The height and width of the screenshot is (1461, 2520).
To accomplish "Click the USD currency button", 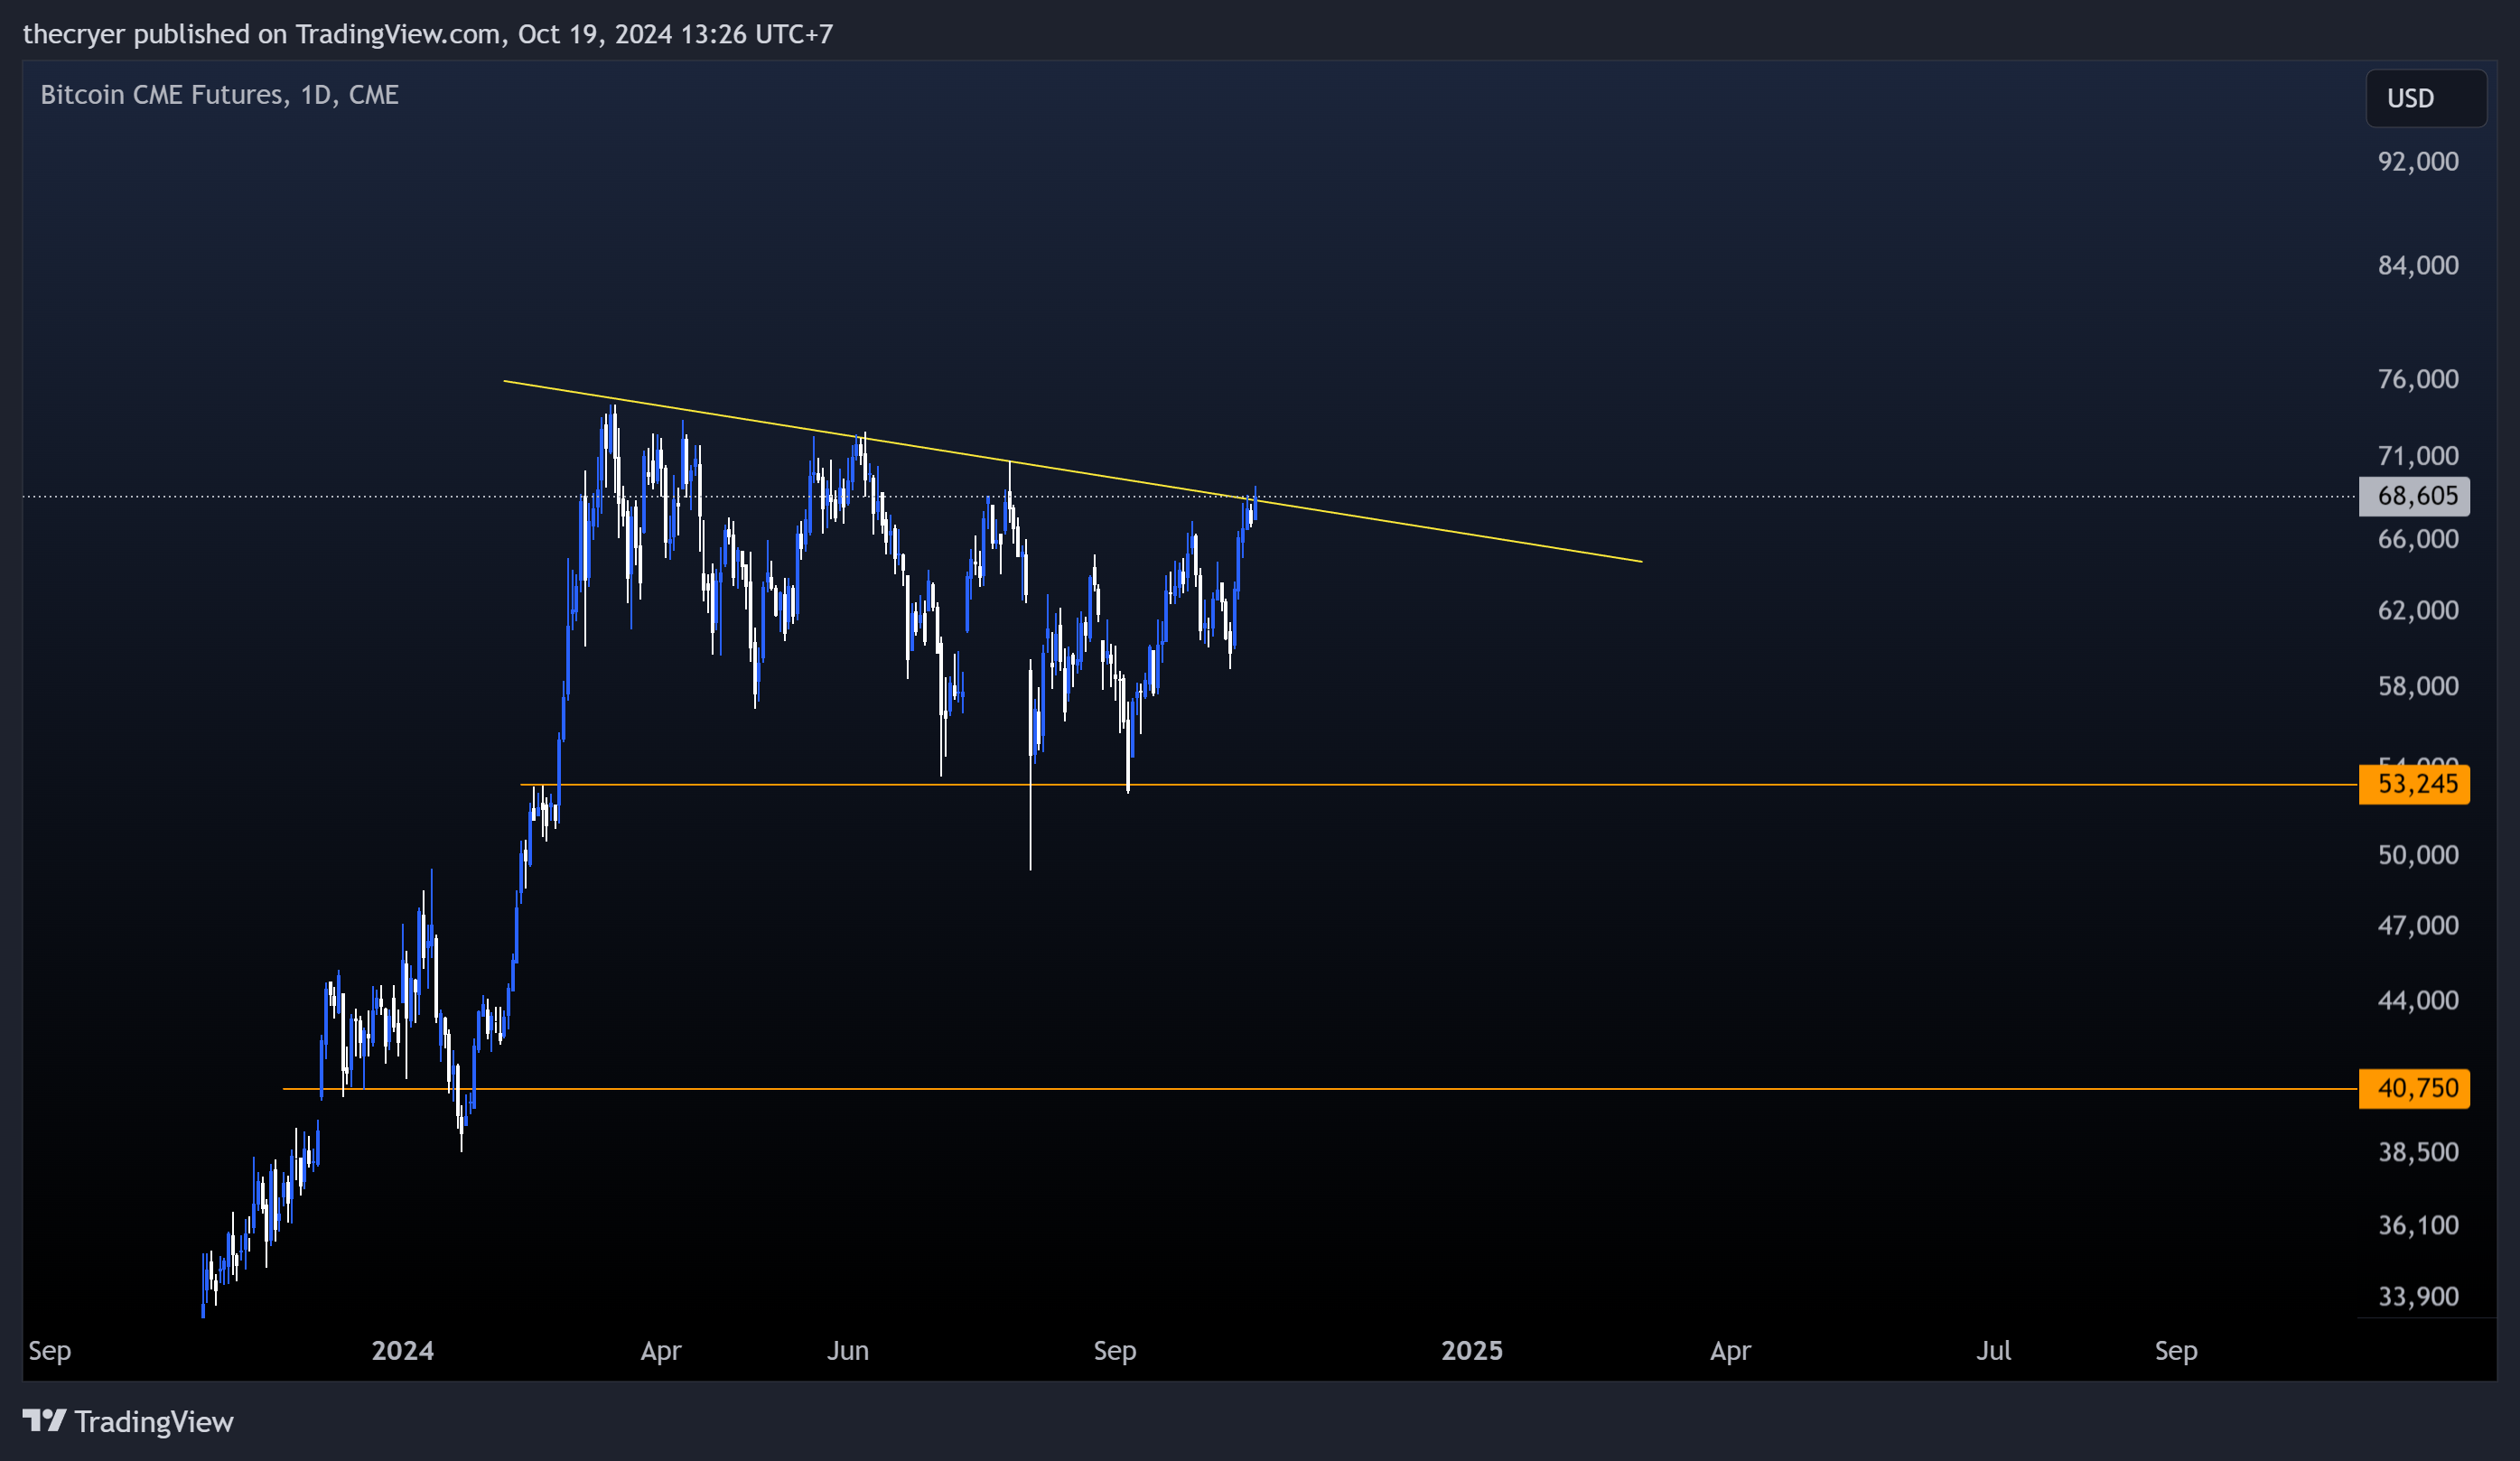I will [2425, 98].
